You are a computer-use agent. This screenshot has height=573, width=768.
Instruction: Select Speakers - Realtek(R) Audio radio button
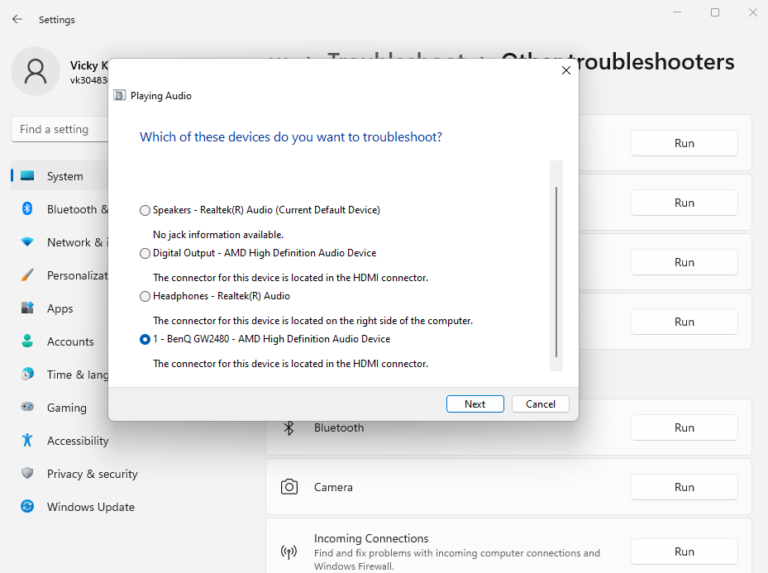[x=146, y=210]
